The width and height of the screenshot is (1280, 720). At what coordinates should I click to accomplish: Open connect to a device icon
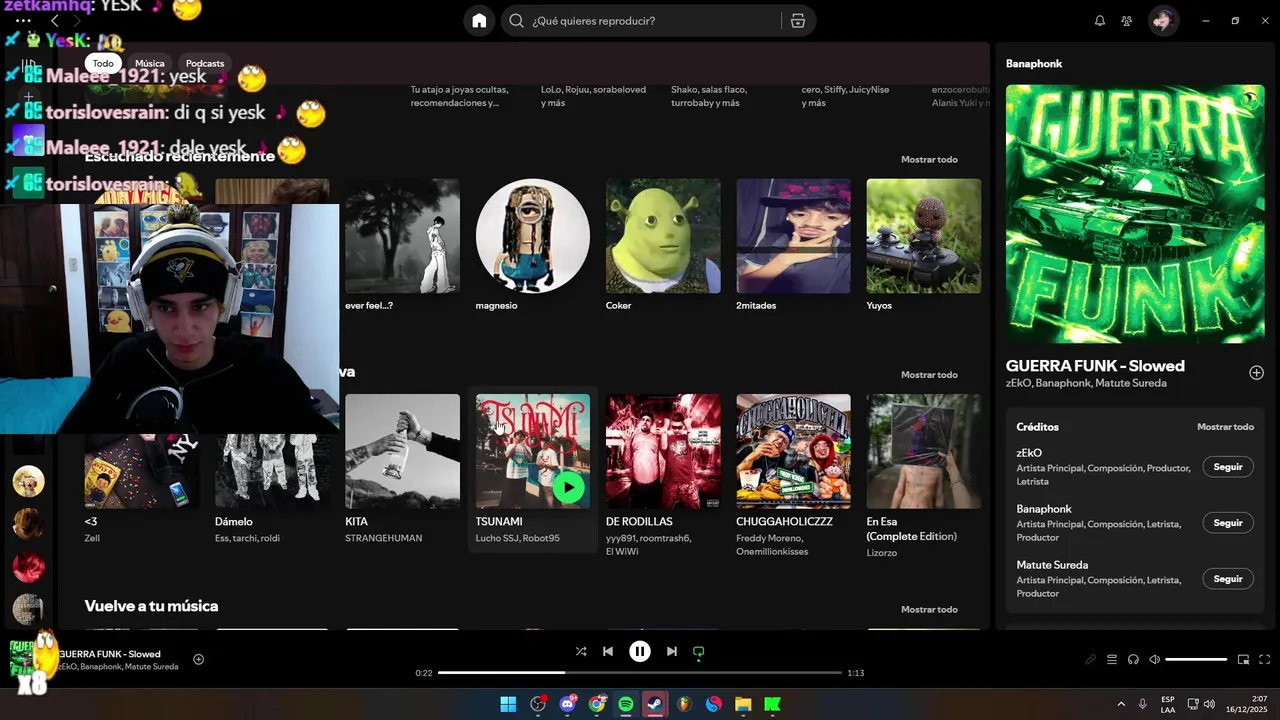[x=1133, y=660]
